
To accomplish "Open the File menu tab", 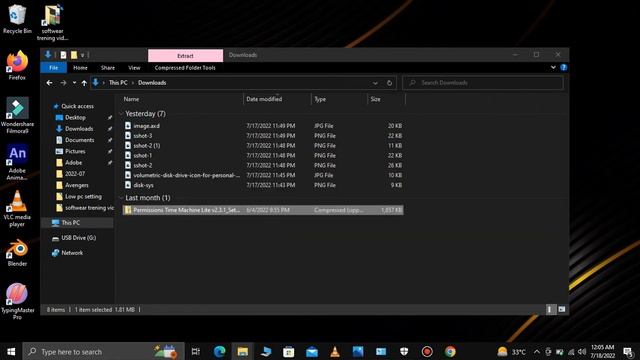I will 53,68.
